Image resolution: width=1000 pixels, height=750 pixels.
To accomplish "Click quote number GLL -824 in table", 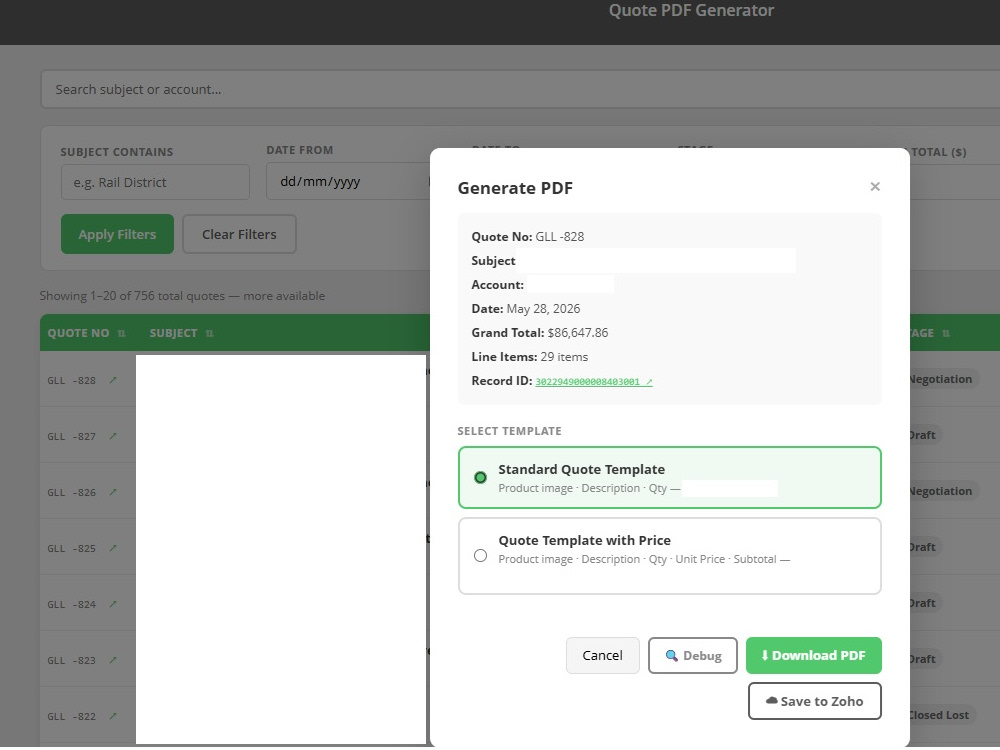I will 71,605.
